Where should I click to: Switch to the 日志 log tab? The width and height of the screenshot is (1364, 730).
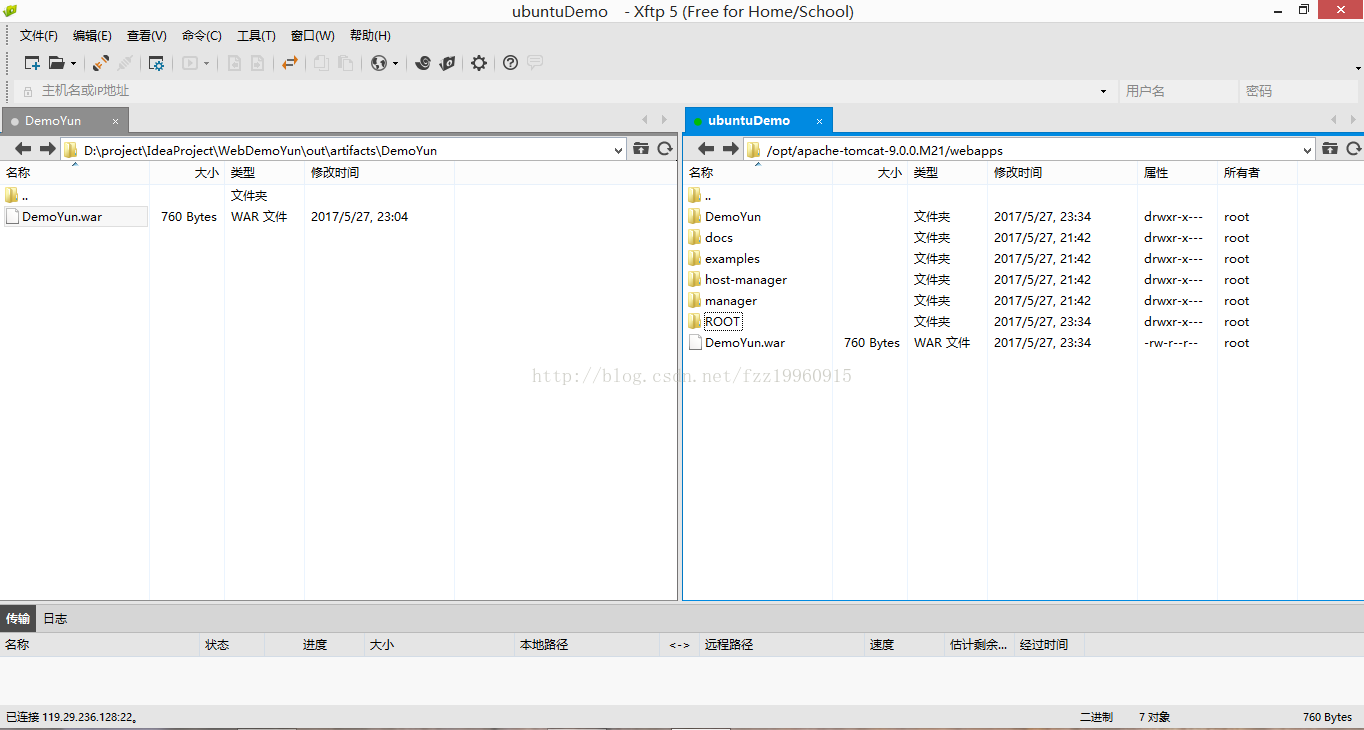coord(55,619)
